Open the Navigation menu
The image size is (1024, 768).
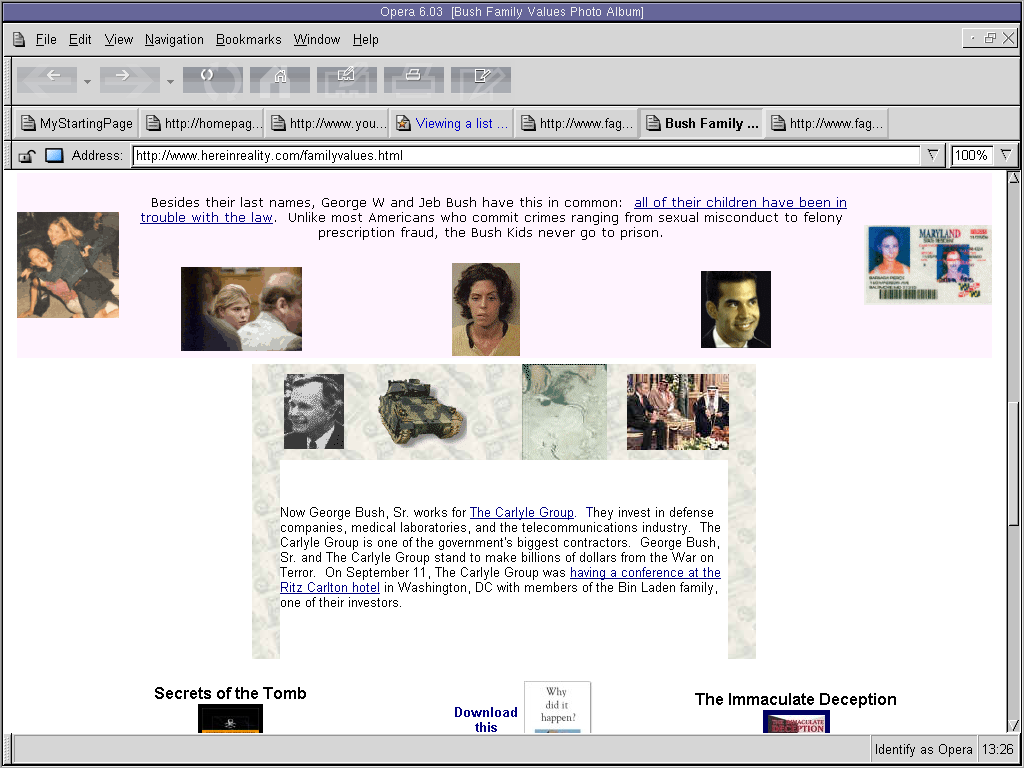174,40
